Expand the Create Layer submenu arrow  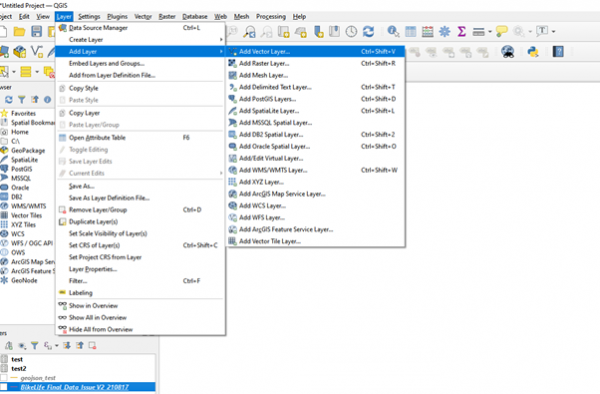221,40
